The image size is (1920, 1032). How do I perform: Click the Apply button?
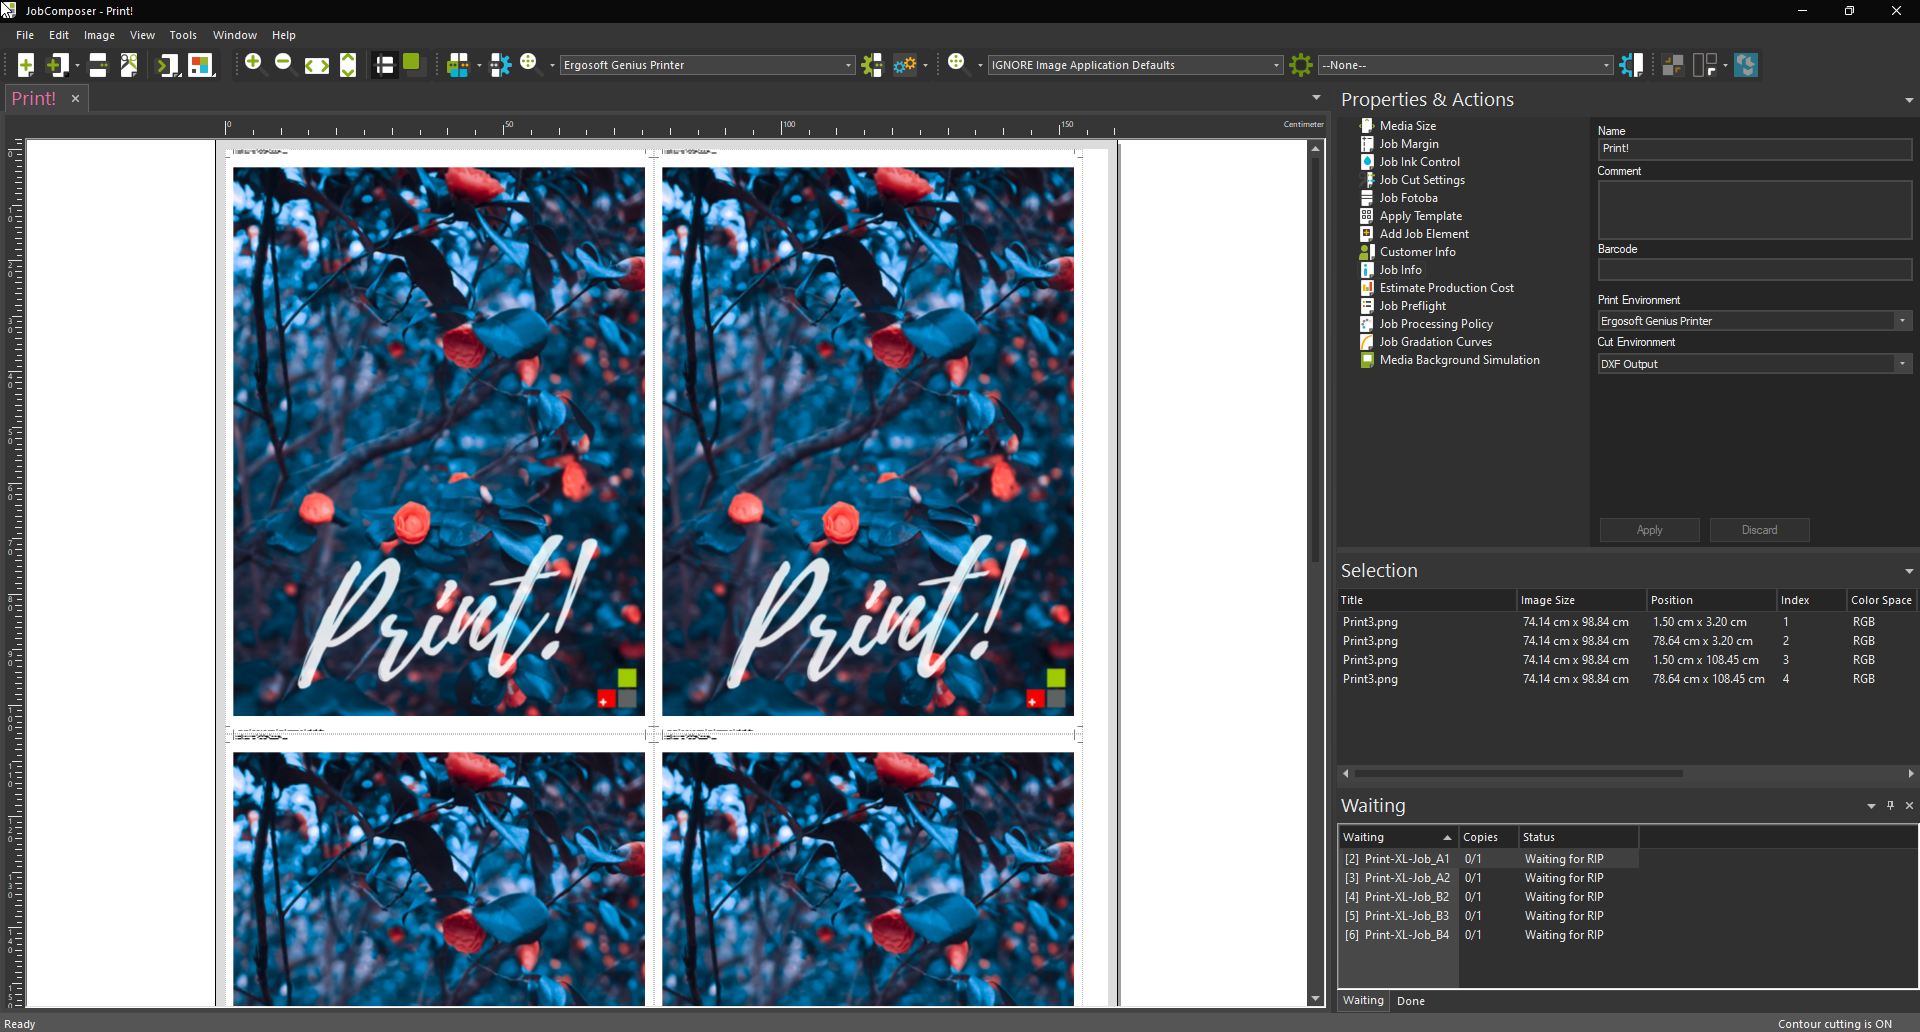coord(1649,530)
